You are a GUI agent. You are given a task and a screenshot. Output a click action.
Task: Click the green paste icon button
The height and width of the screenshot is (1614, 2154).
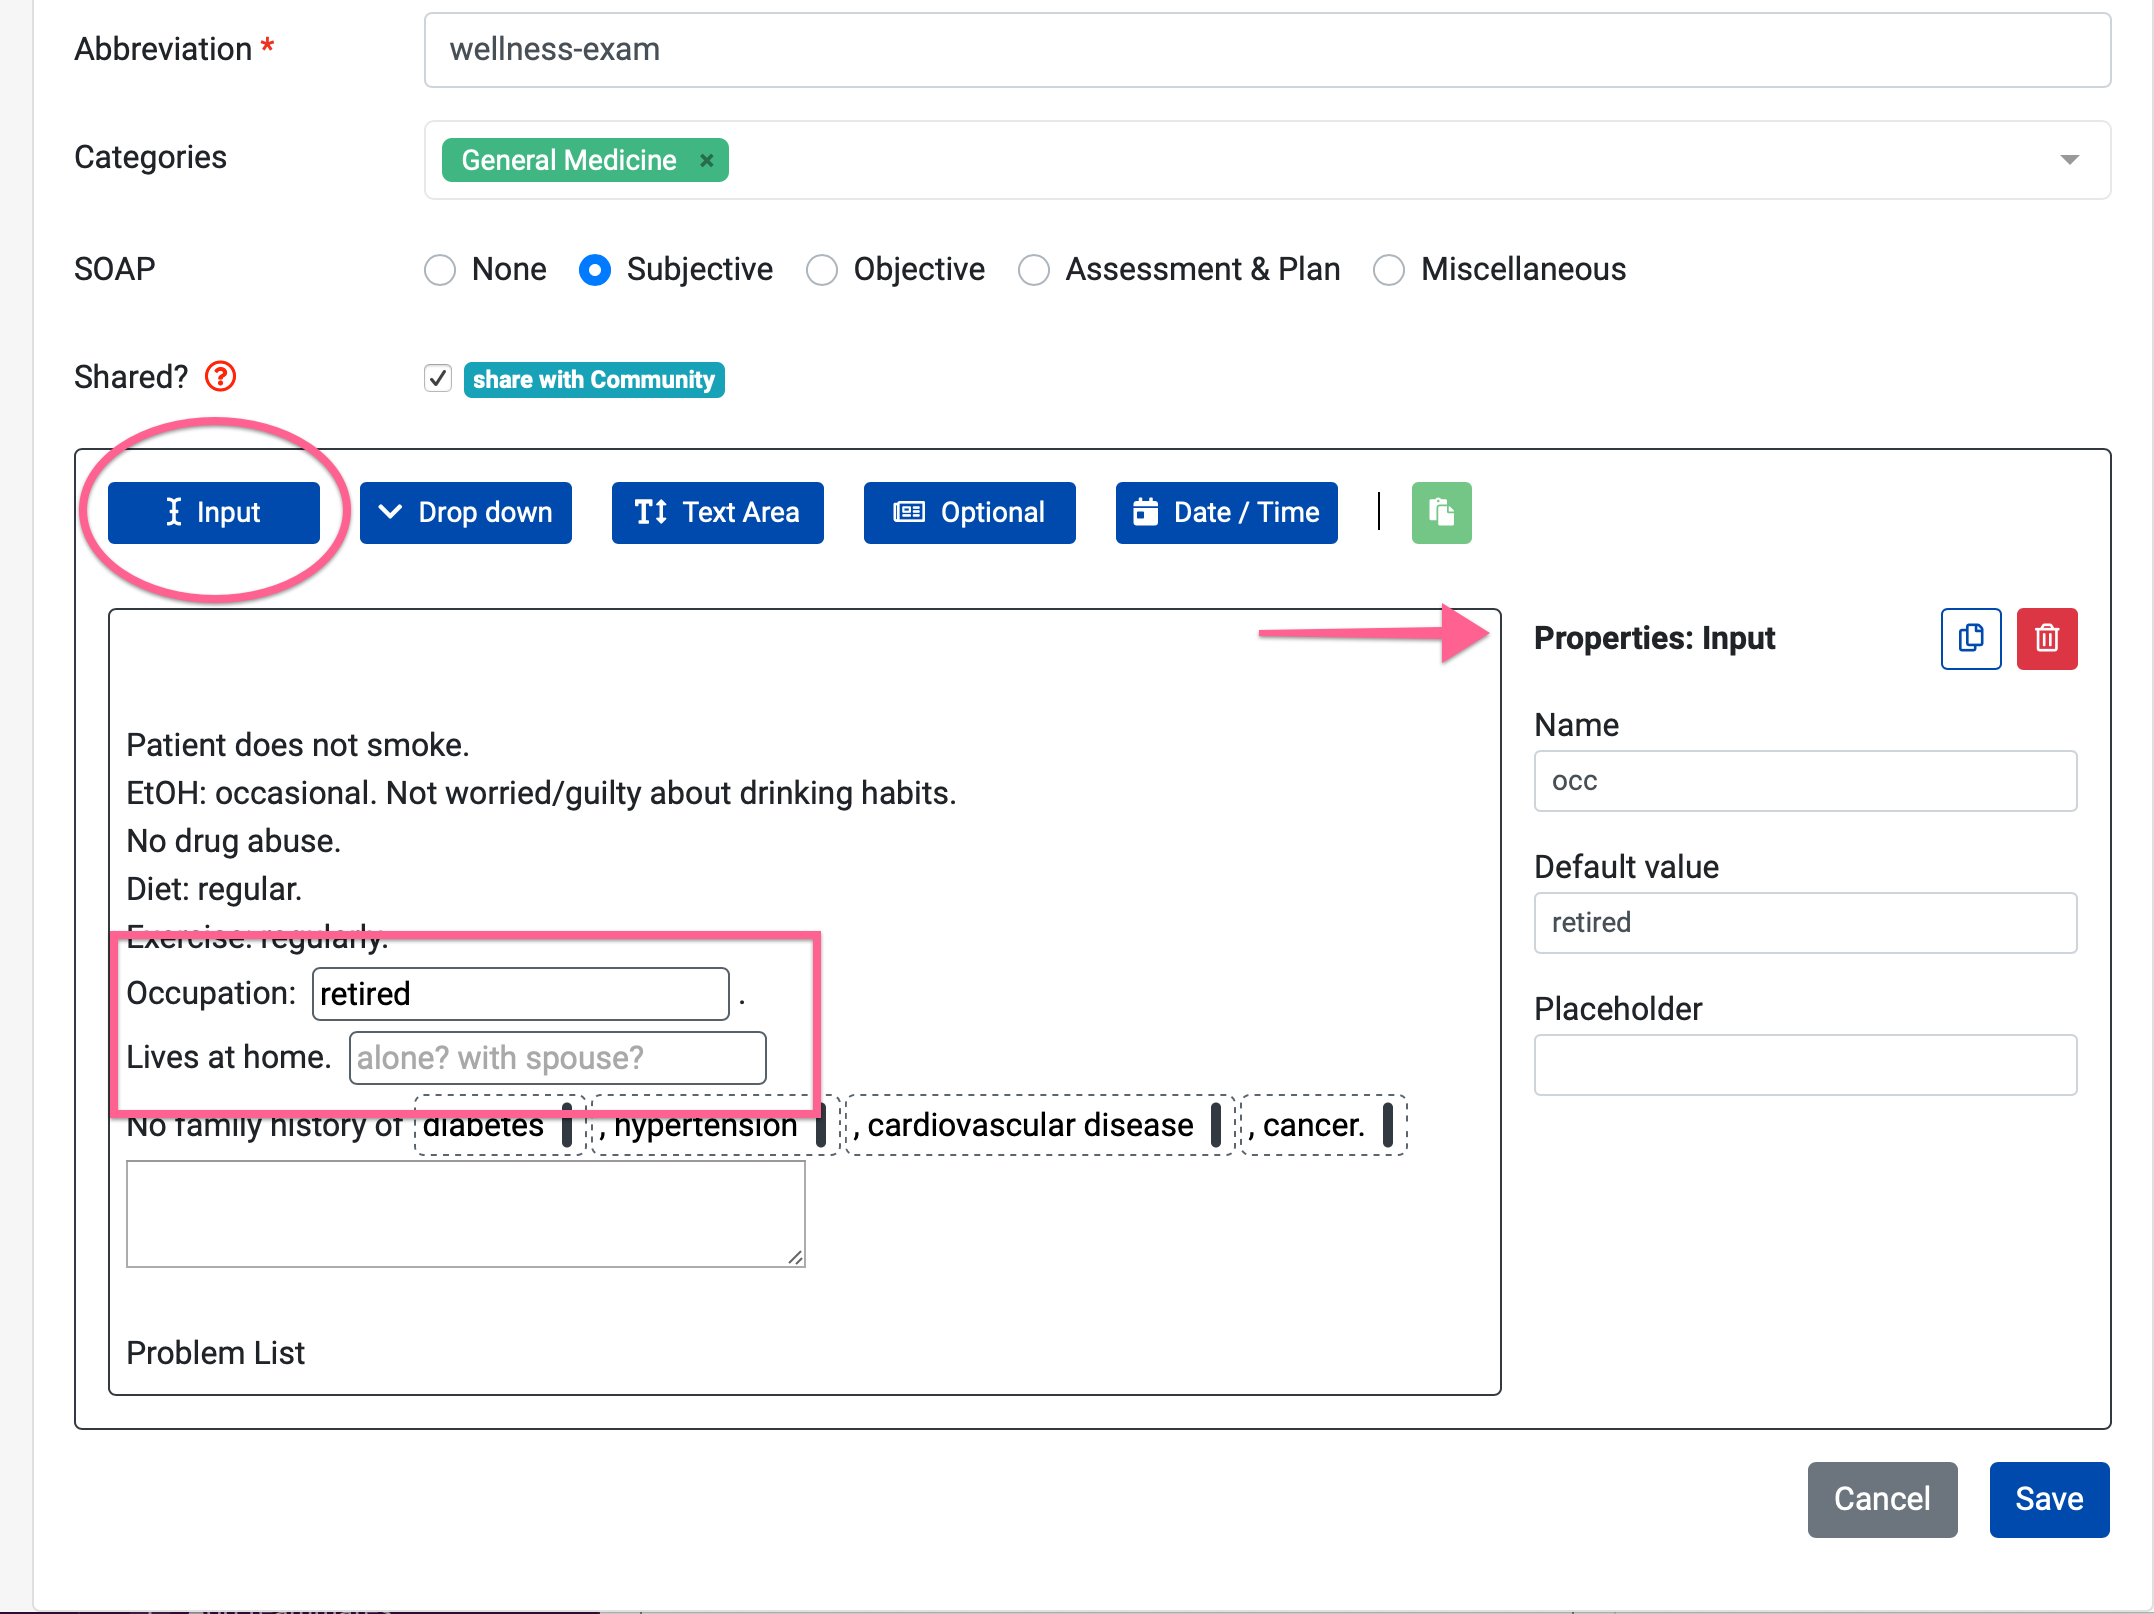[x=1441, y=513]
